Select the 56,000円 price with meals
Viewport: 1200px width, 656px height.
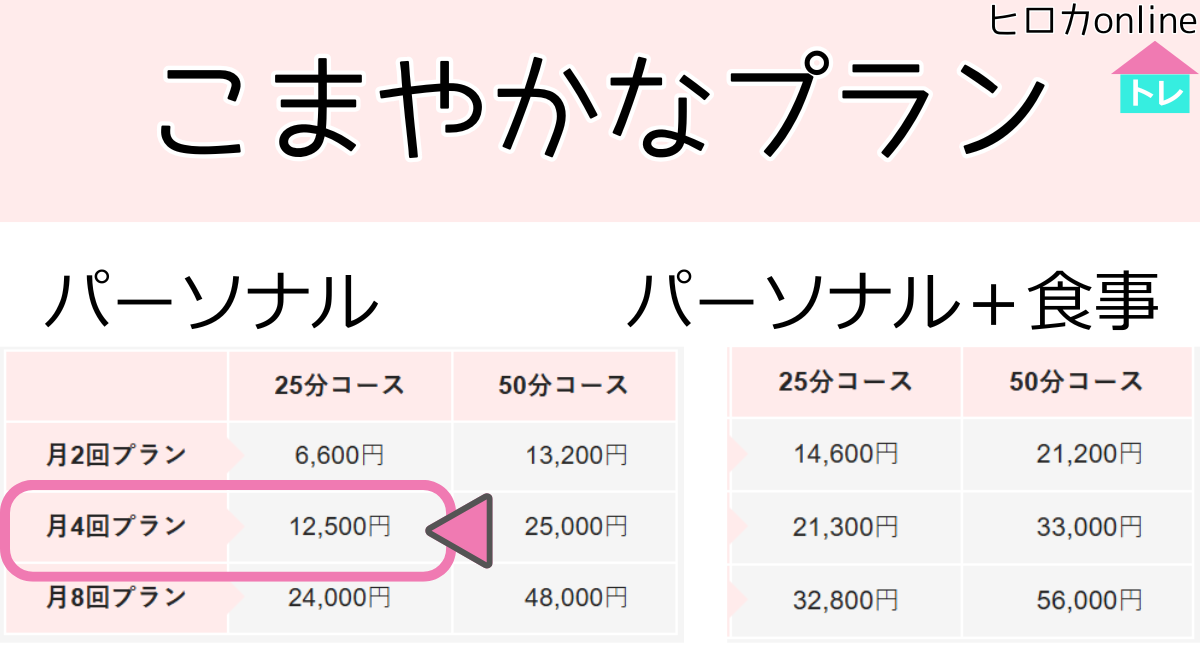[x=1089, y=599]
